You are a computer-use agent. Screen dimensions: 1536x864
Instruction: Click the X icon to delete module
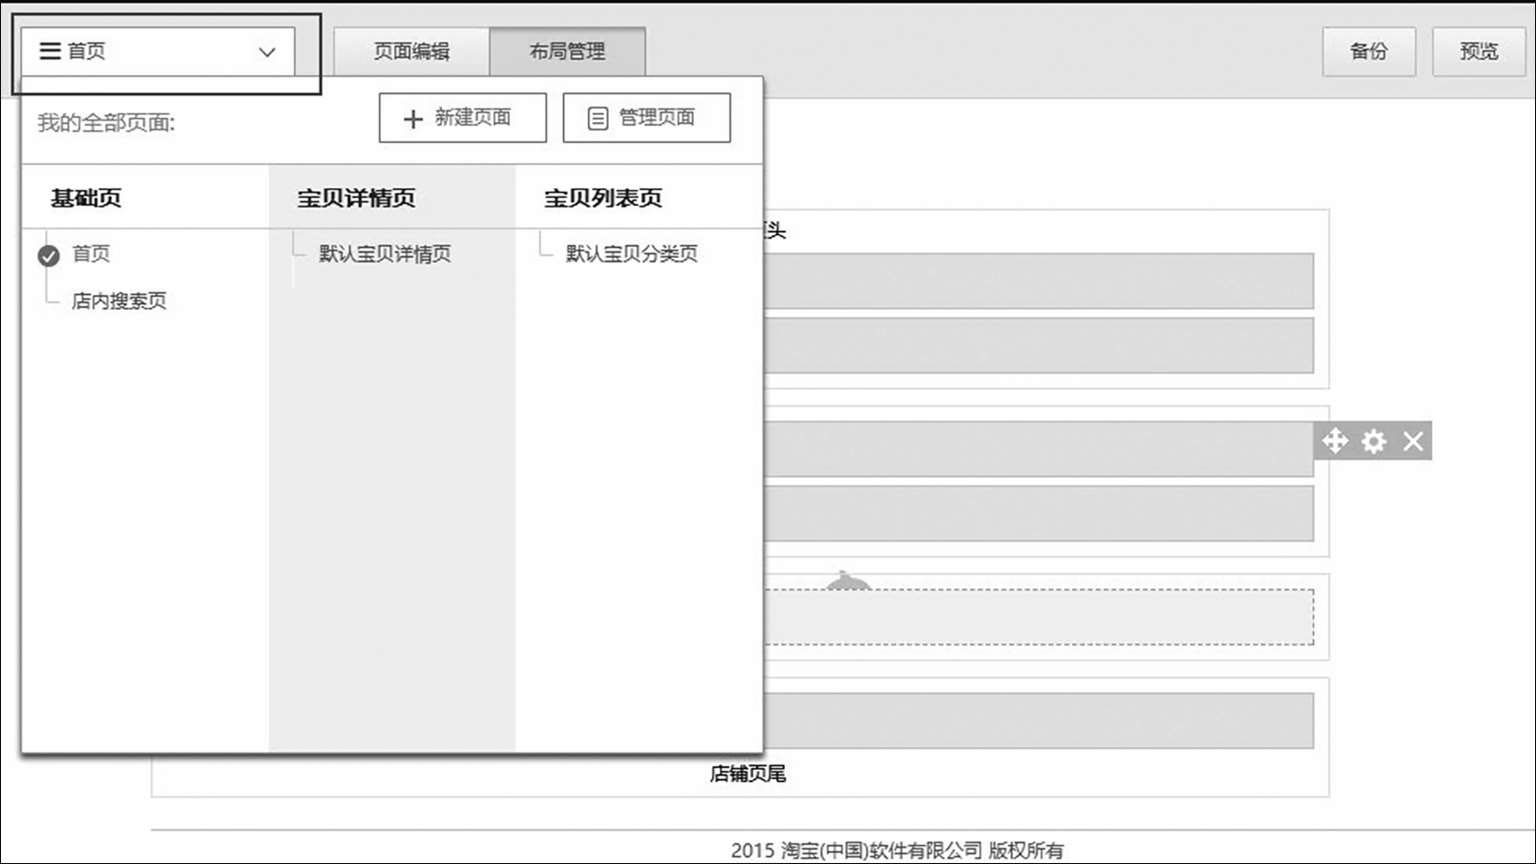coord(1412,441)
